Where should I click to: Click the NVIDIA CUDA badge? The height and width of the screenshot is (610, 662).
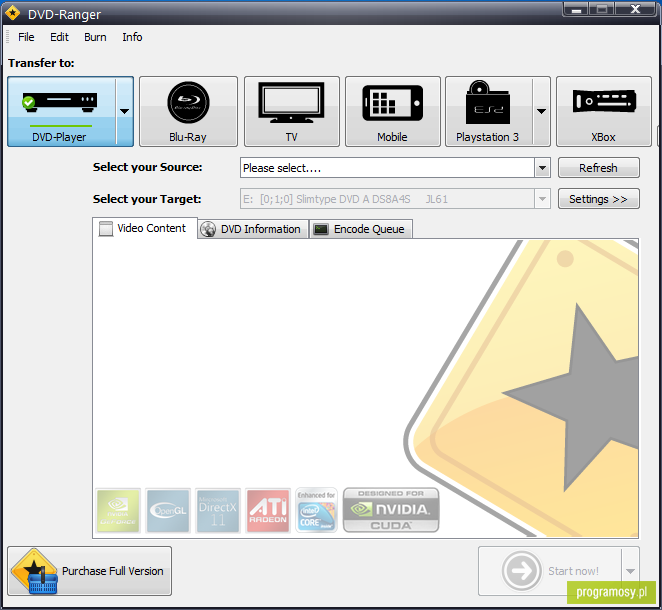(x=391, y=510)
